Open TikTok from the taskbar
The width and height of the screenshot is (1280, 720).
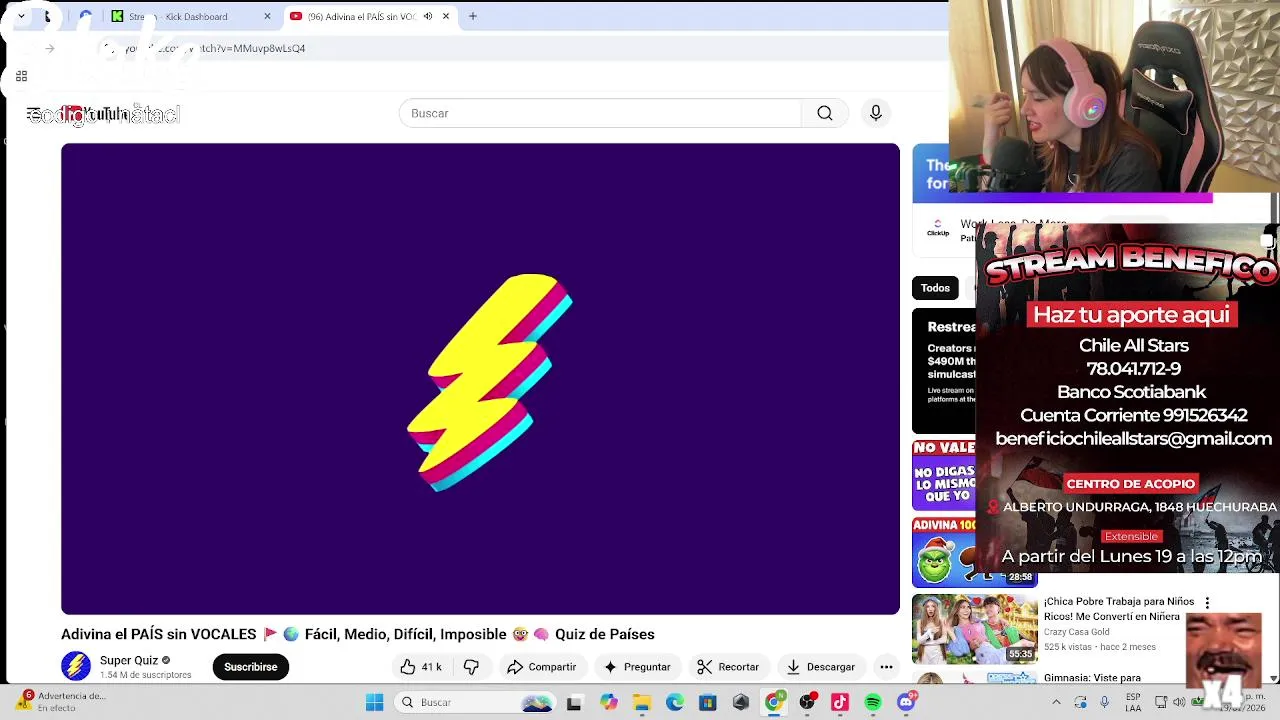coord(840,703)
